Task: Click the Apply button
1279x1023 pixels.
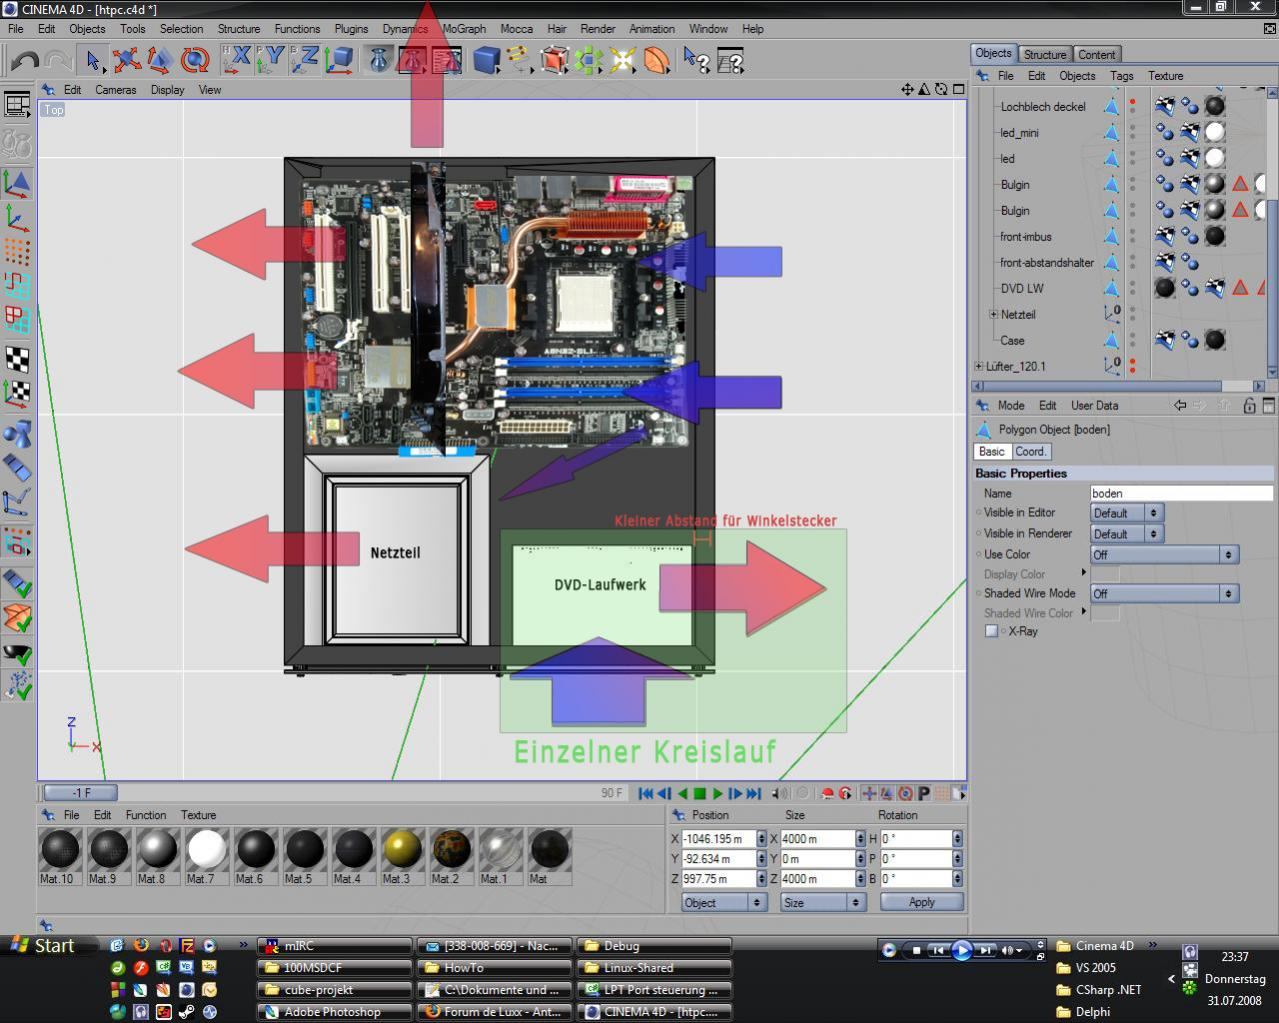Action: (x=921, y=902)
